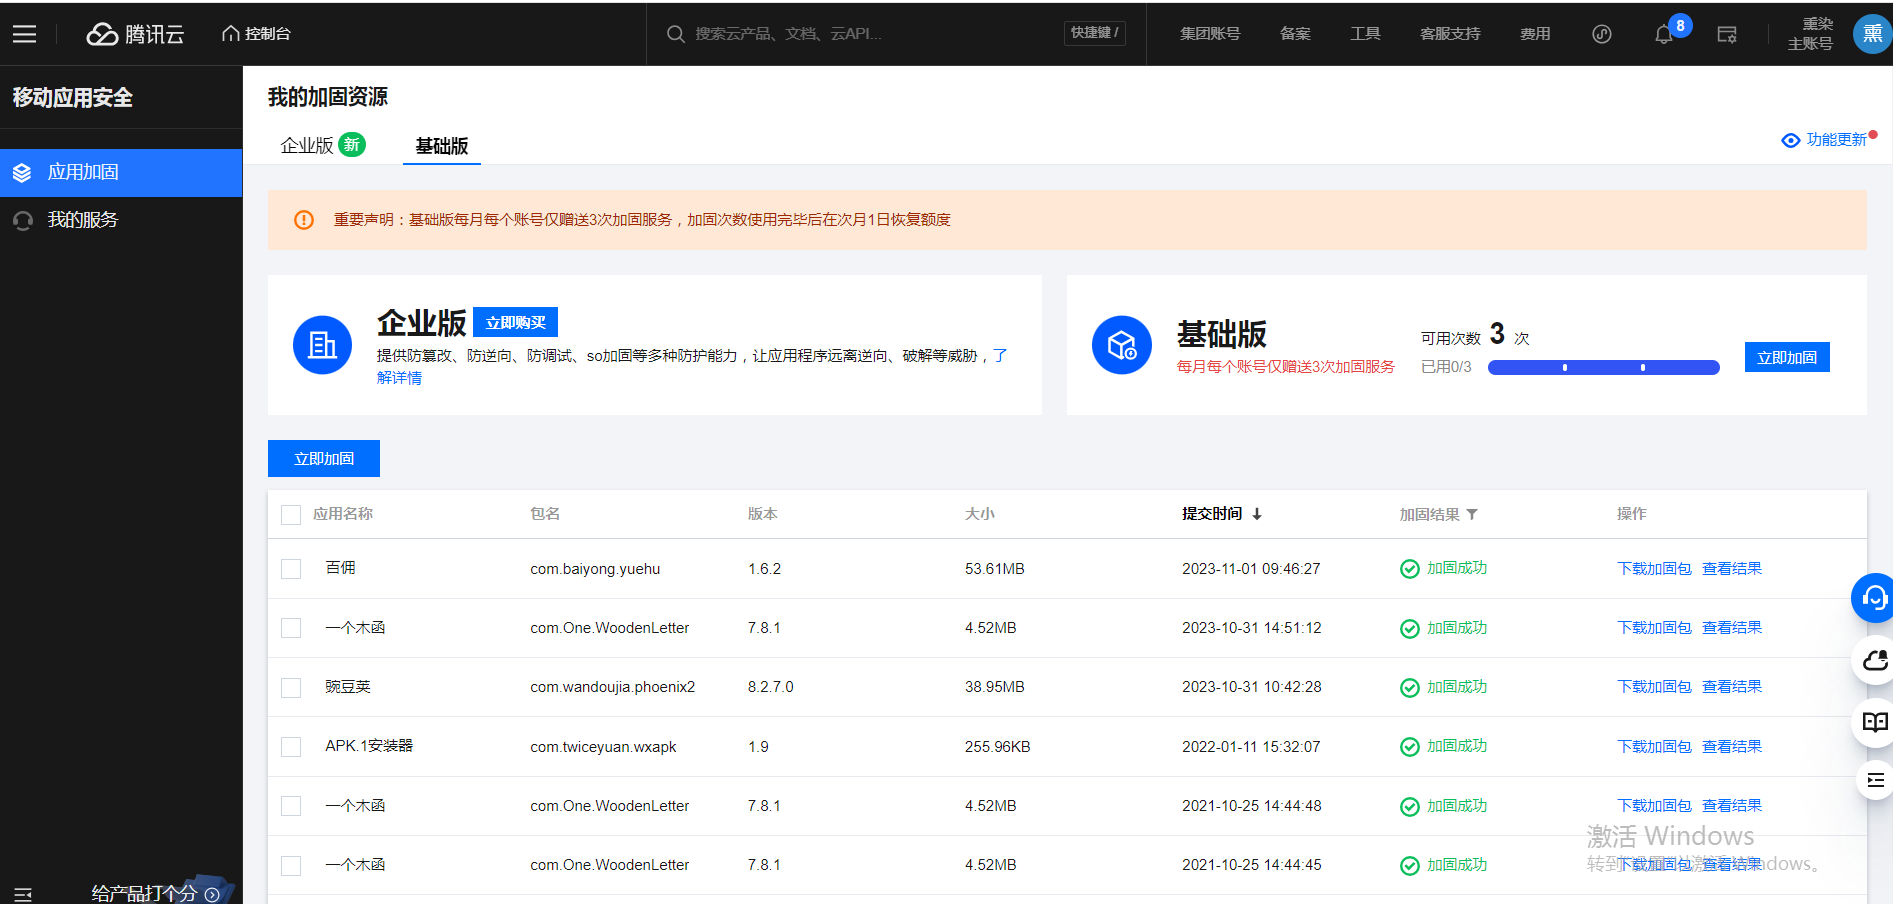The height and width of the screenshot is (904, 1893).
Task: Click success check icon for 百佣
Action: pos(1410,569)
